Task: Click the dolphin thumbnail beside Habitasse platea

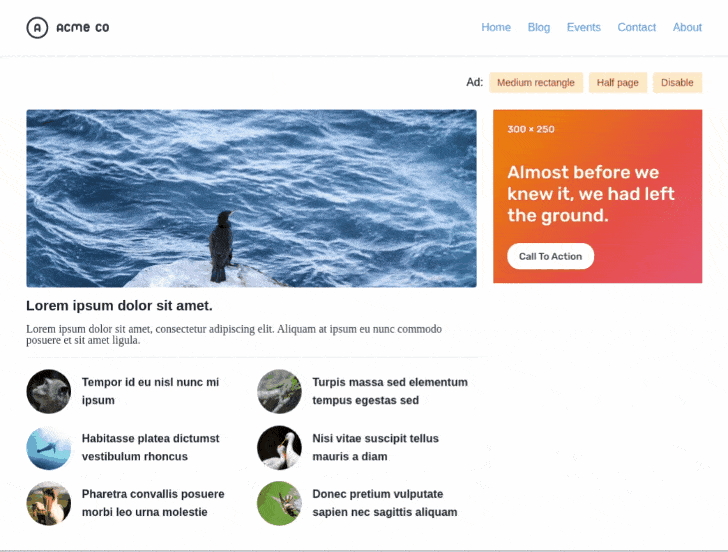Action: pyautogui.click(x=49, y=448)
